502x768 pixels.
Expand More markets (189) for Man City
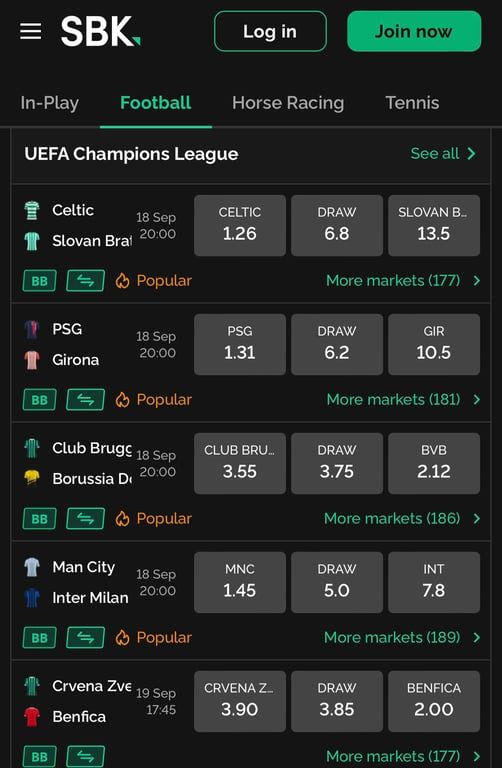[x=403, y=638]
